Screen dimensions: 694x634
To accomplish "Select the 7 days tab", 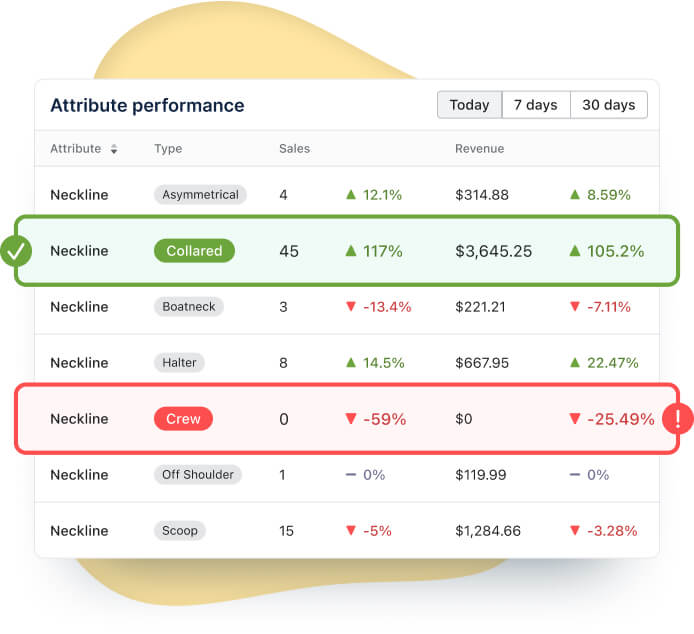I will (x=536, y=105).
